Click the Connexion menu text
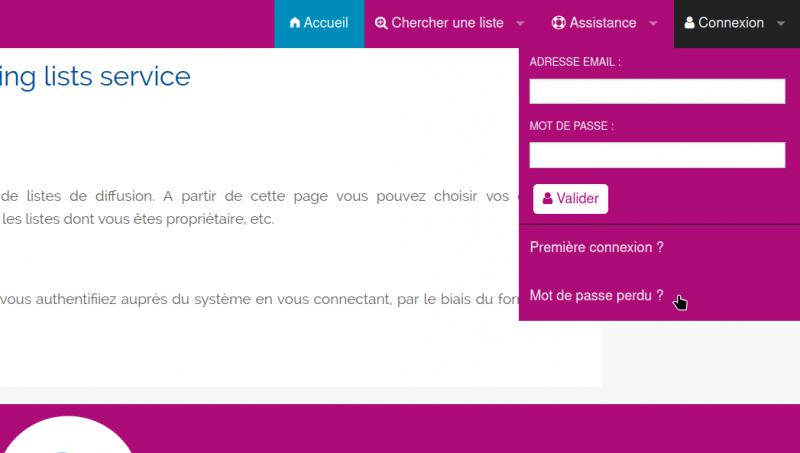The width and height of the screenshot is (800, 453). pyautogui.click(x=731, y=23)
